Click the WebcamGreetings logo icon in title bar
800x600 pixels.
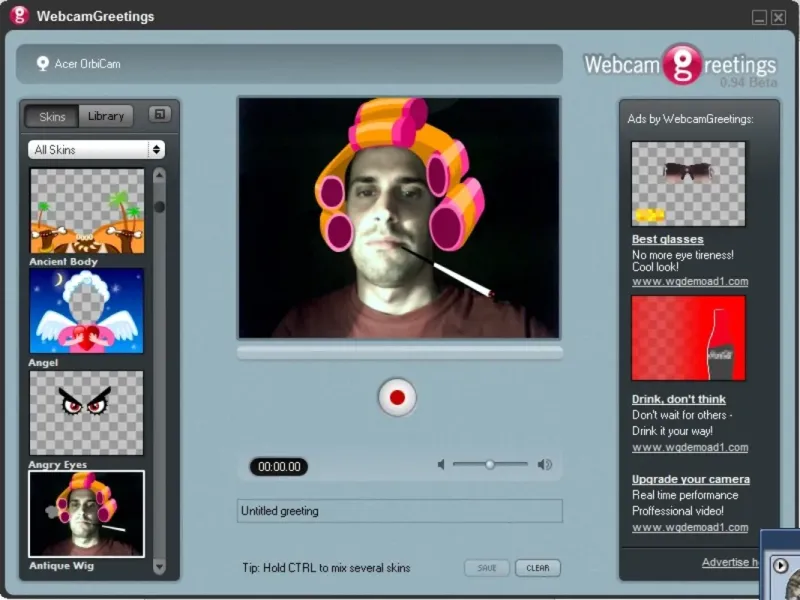point(18,16)
